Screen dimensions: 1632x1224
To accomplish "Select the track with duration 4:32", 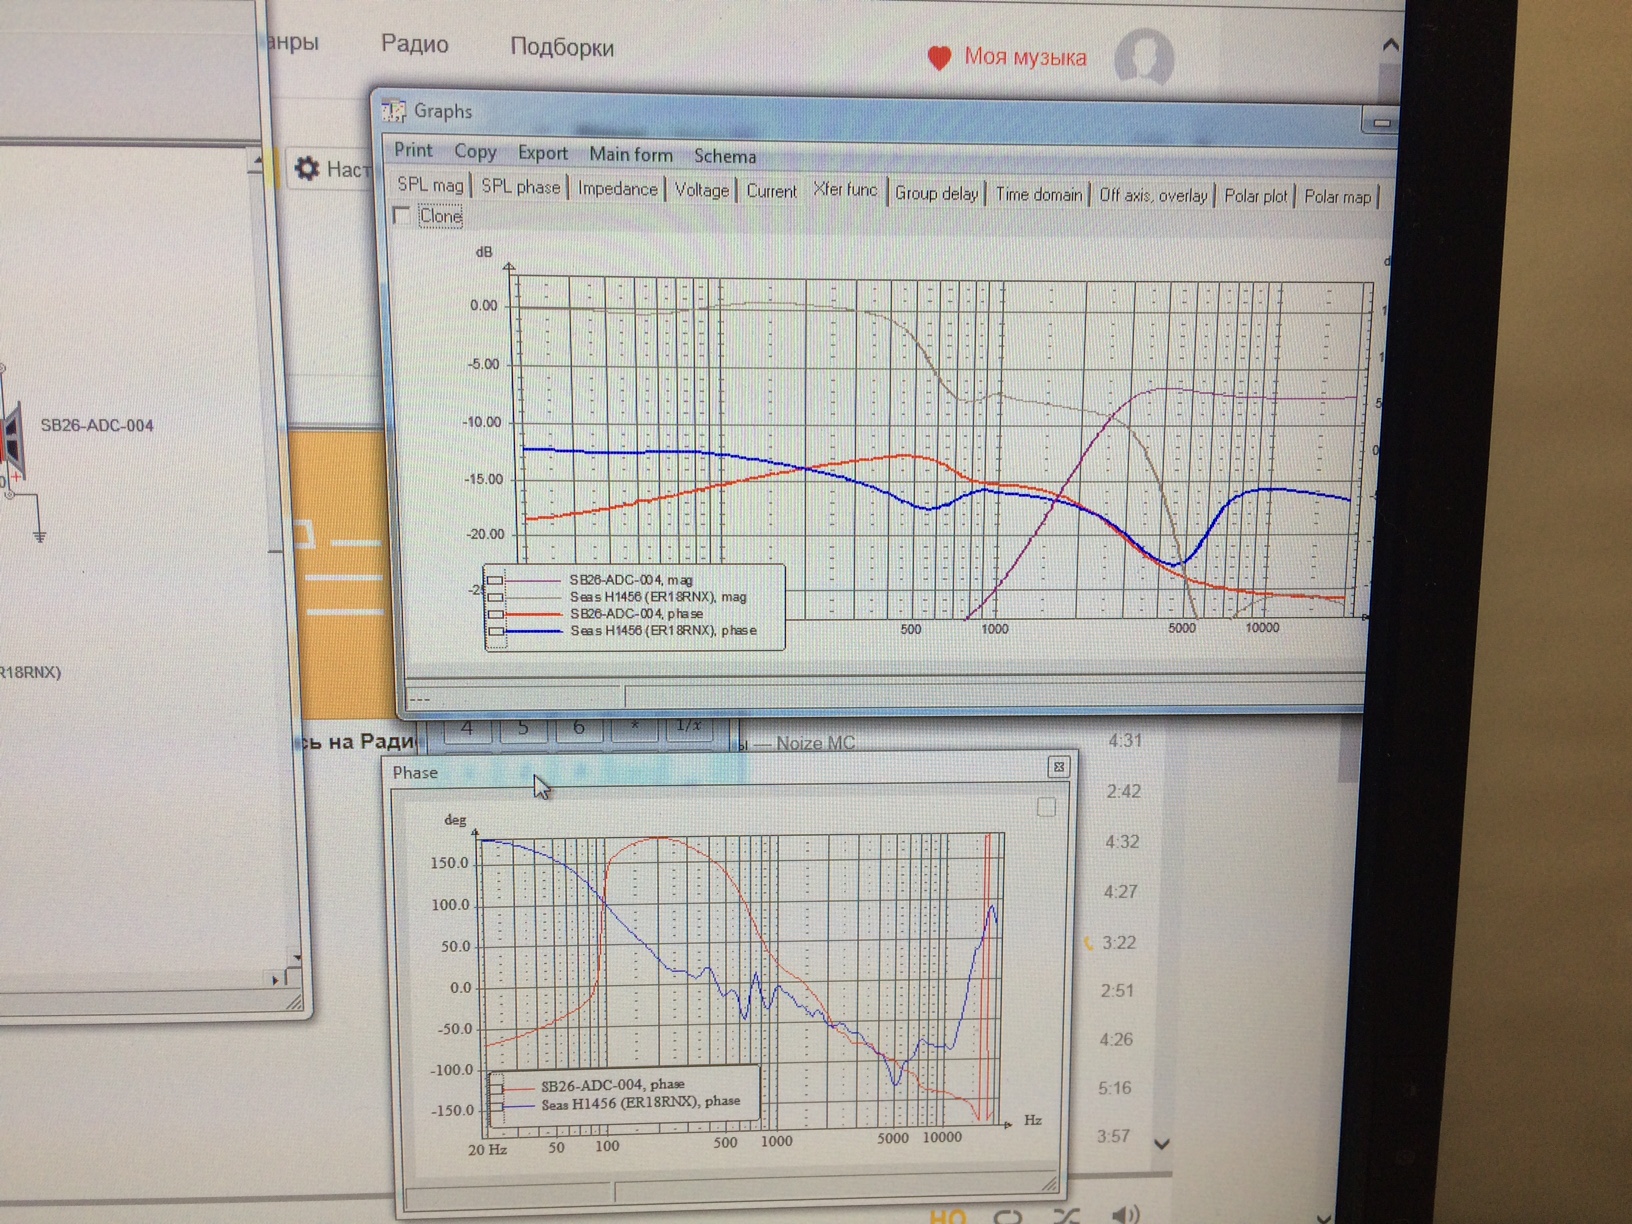I will coord(1122,842).
